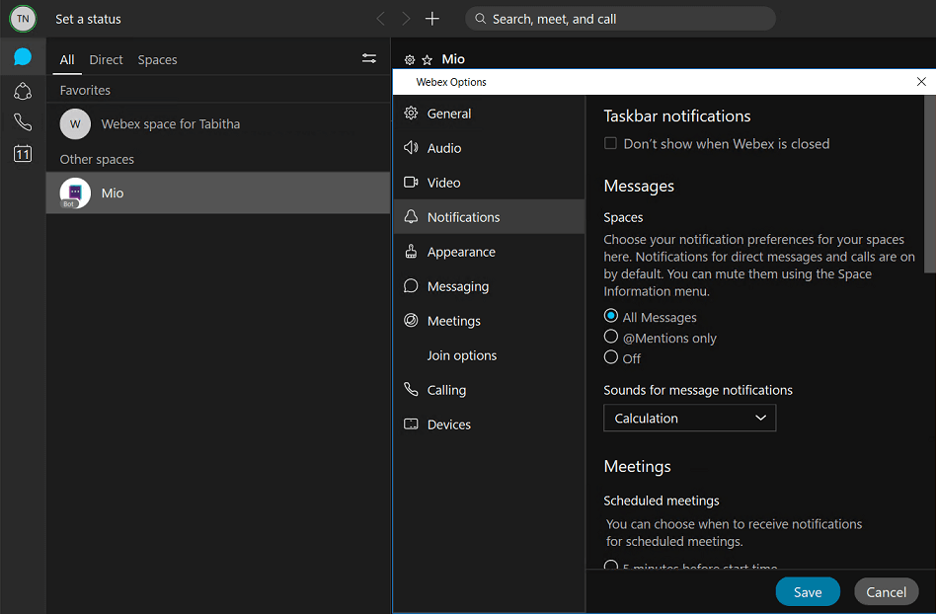Enable Don't show when Webex is closed
Screen dimensions: 936x614
[611, 143]
